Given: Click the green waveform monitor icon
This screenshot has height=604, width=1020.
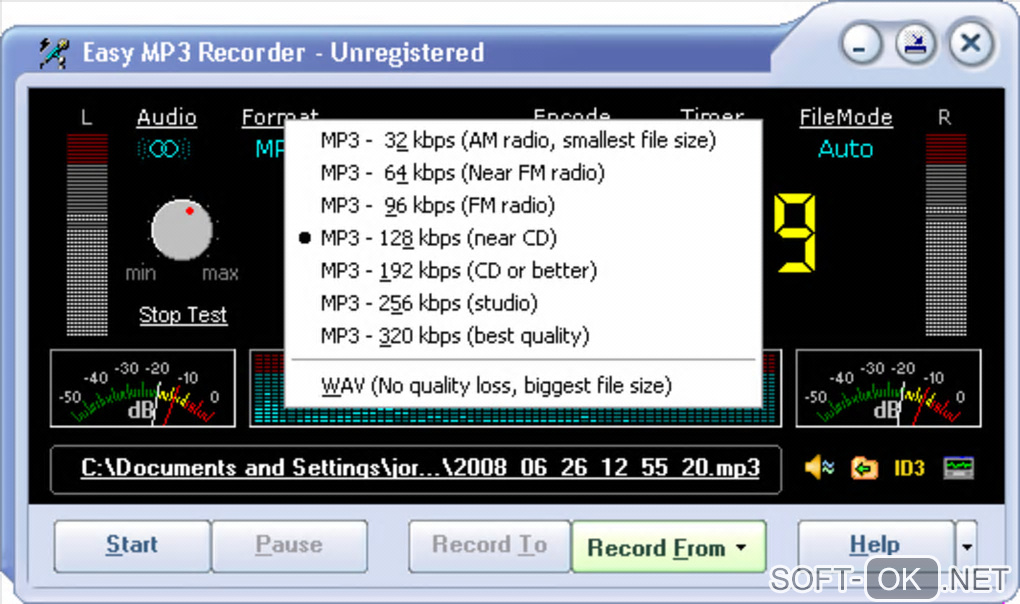Looking at the screenshot, I should pos(958,467).
